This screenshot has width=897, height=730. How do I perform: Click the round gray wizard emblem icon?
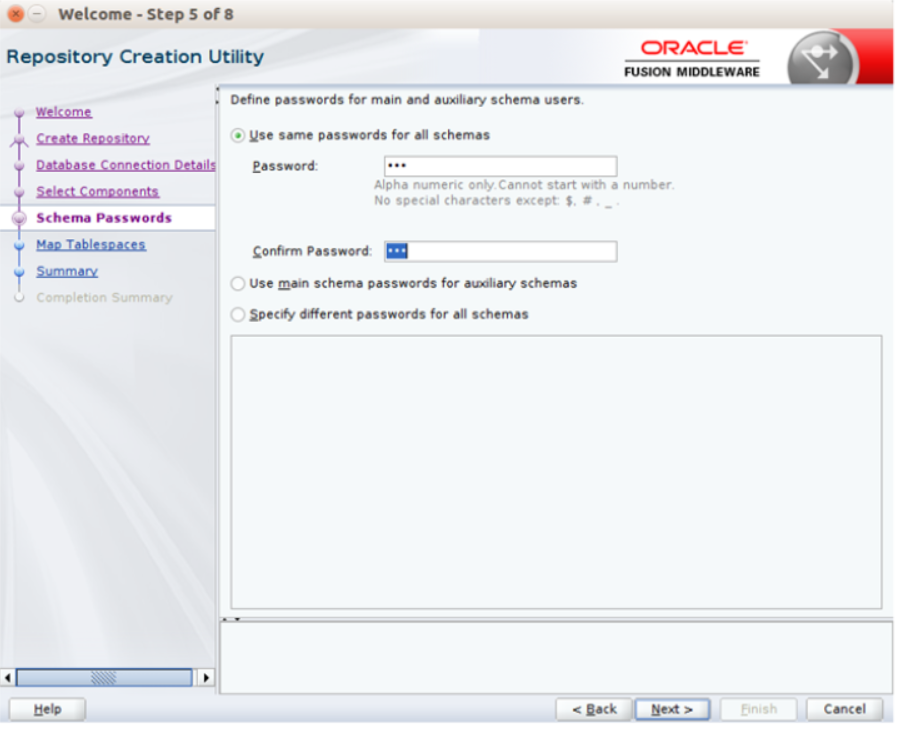[x=822, y=58]
